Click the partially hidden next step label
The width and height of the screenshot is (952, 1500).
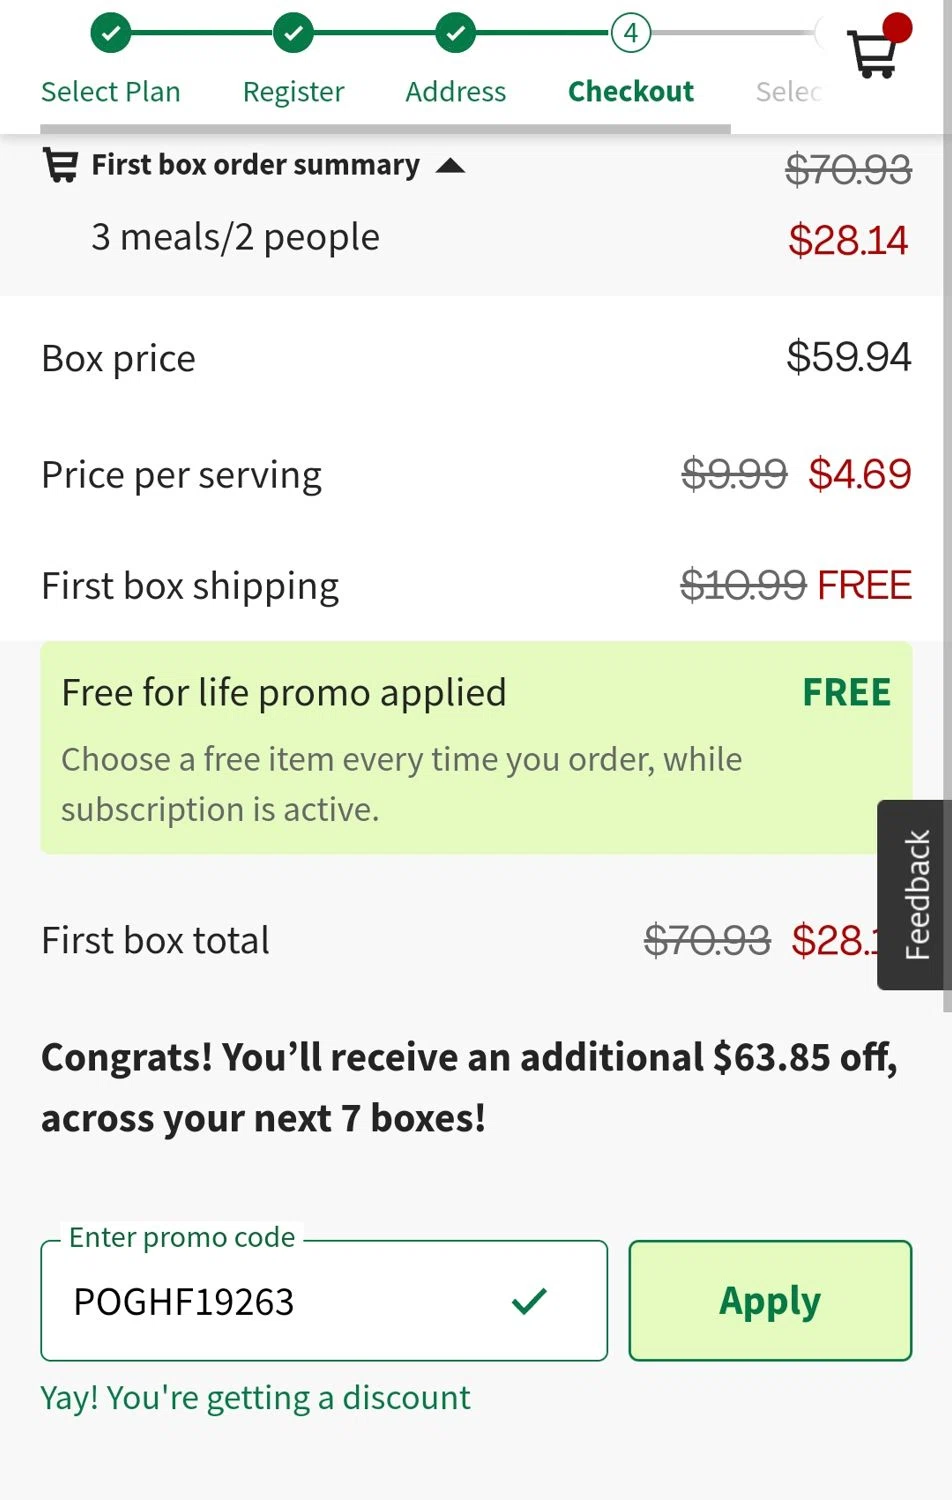[788, 92]
